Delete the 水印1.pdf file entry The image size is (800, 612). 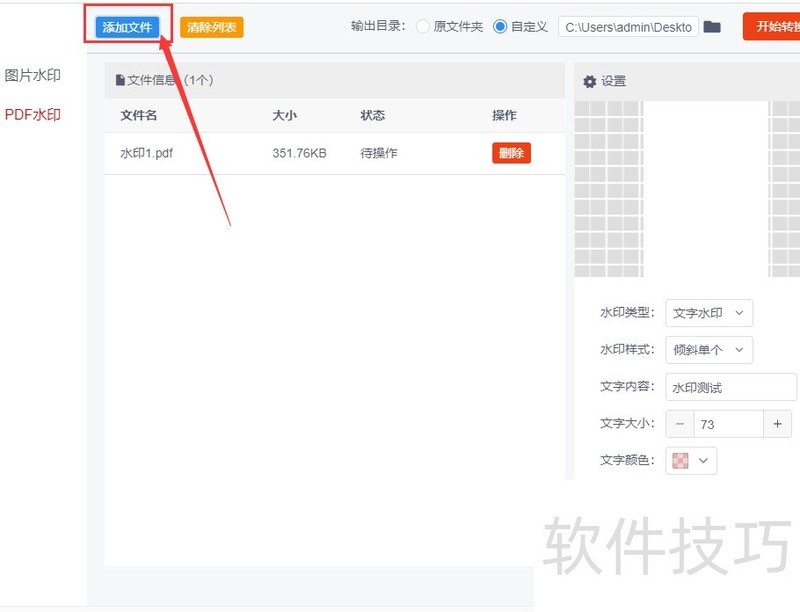coord(511,153)
